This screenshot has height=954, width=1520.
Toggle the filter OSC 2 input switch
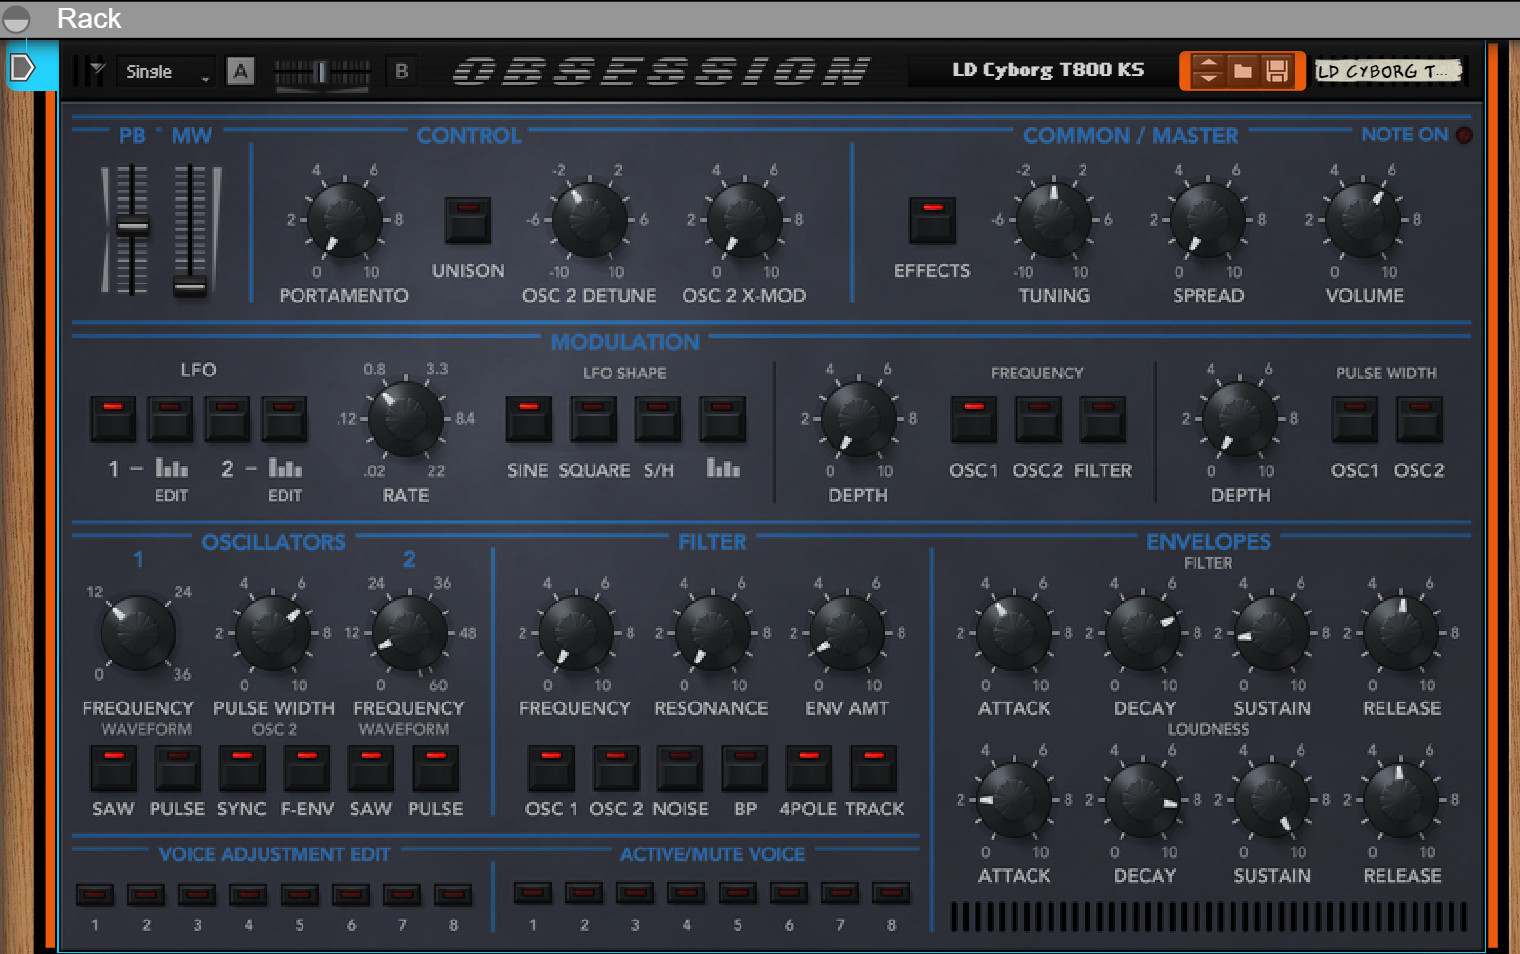[616, 768]
